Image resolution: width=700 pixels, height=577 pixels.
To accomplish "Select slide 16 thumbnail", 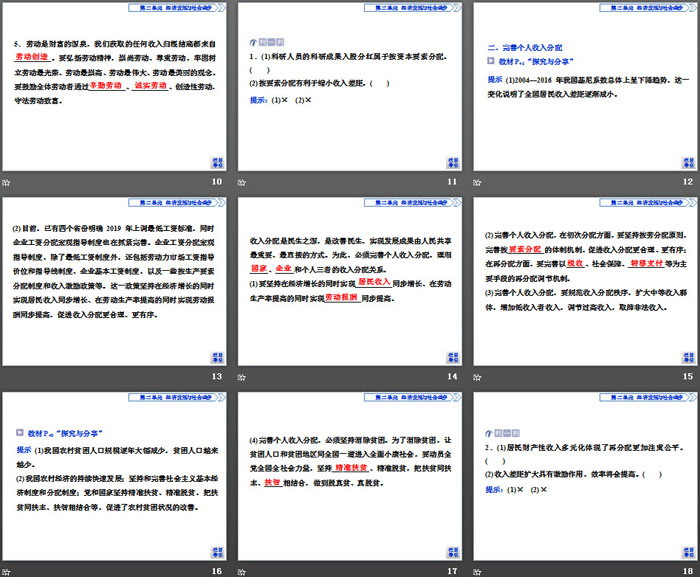I will (x=114, y=476).
